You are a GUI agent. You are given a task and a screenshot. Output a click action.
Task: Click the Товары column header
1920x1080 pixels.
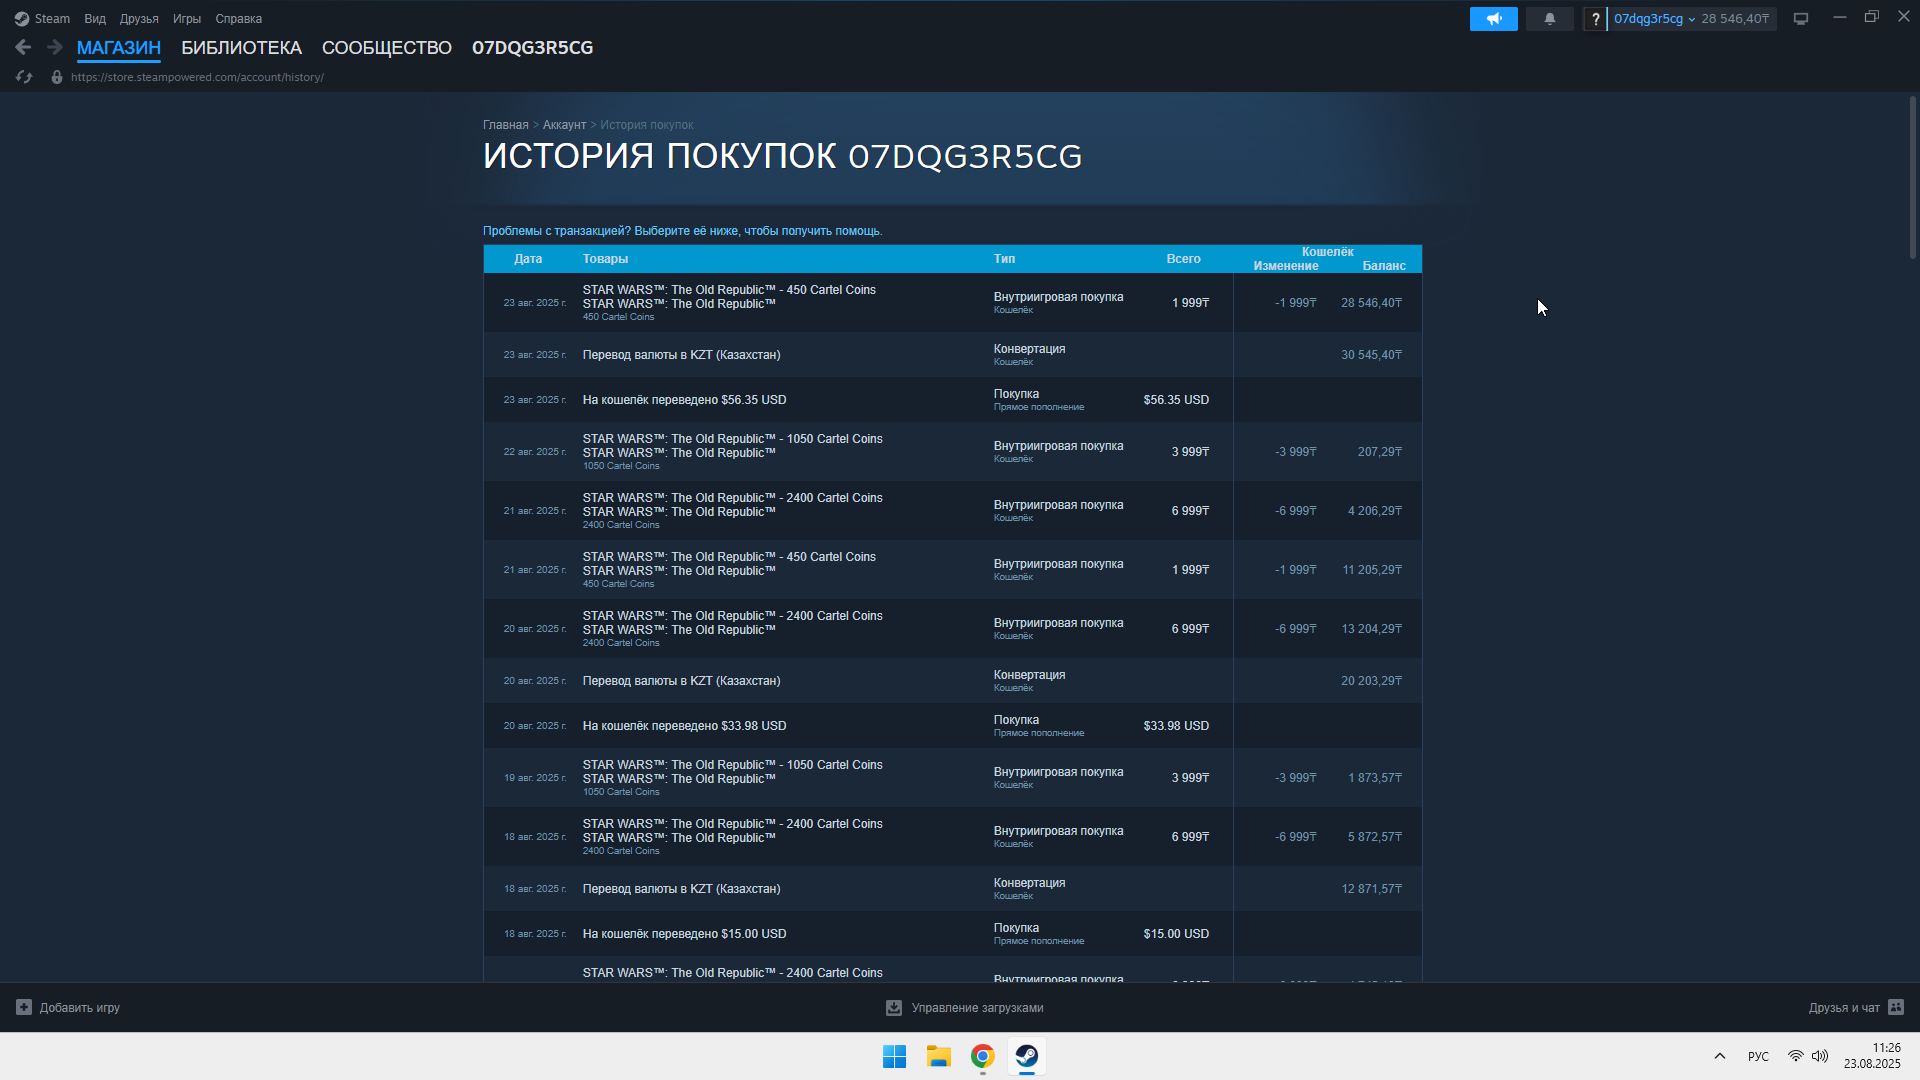pos(605,259)
